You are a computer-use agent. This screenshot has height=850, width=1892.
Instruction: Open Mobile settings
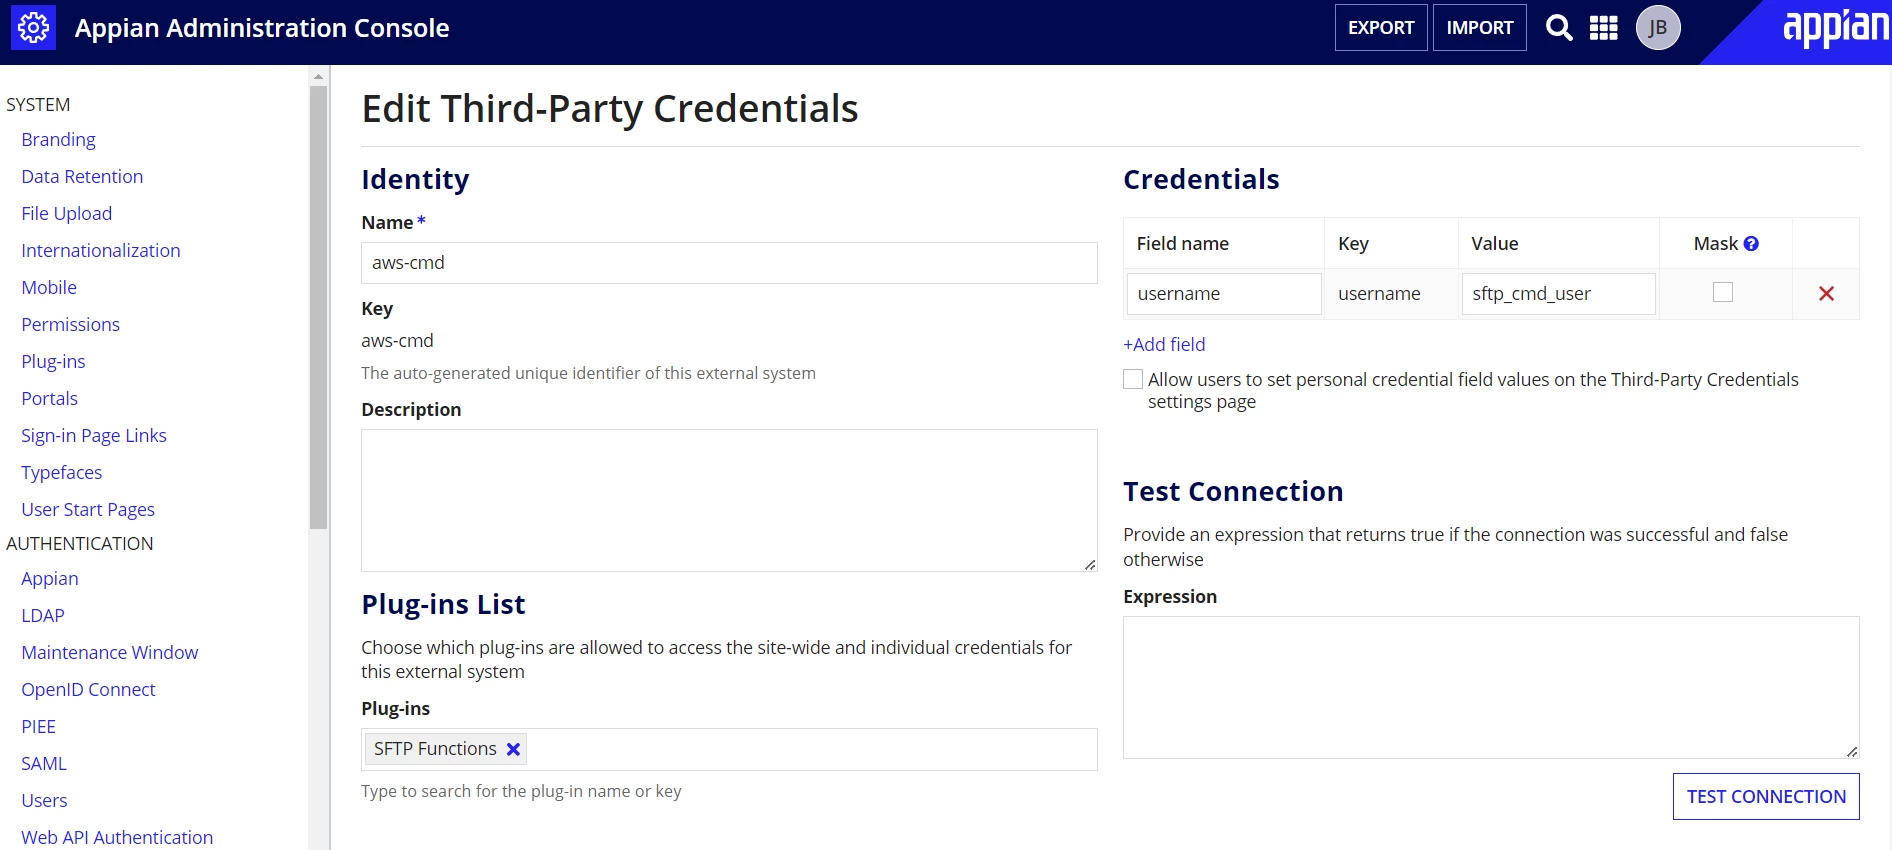(x=49, y=288)
